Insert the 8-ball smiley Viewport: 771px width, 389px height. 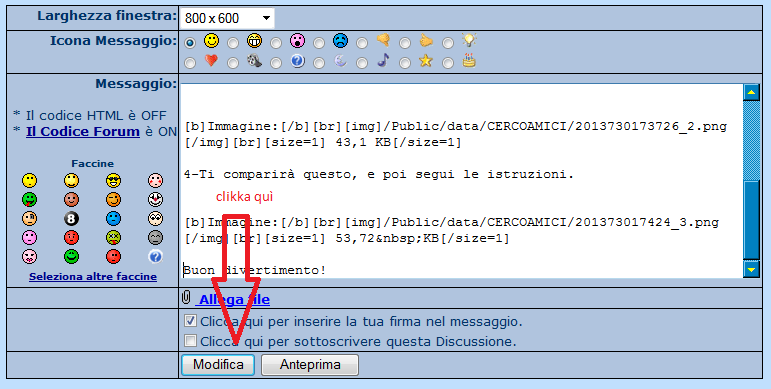coord(71,218)
